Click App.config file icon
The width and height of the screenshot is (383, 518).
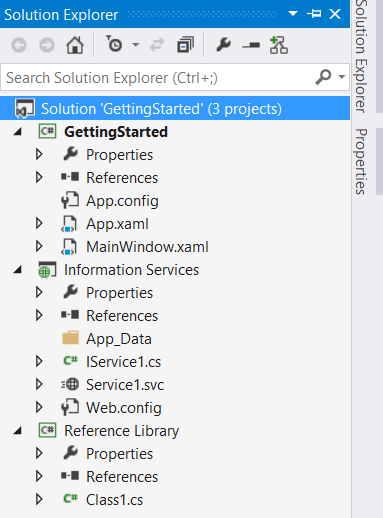(70, 200)
